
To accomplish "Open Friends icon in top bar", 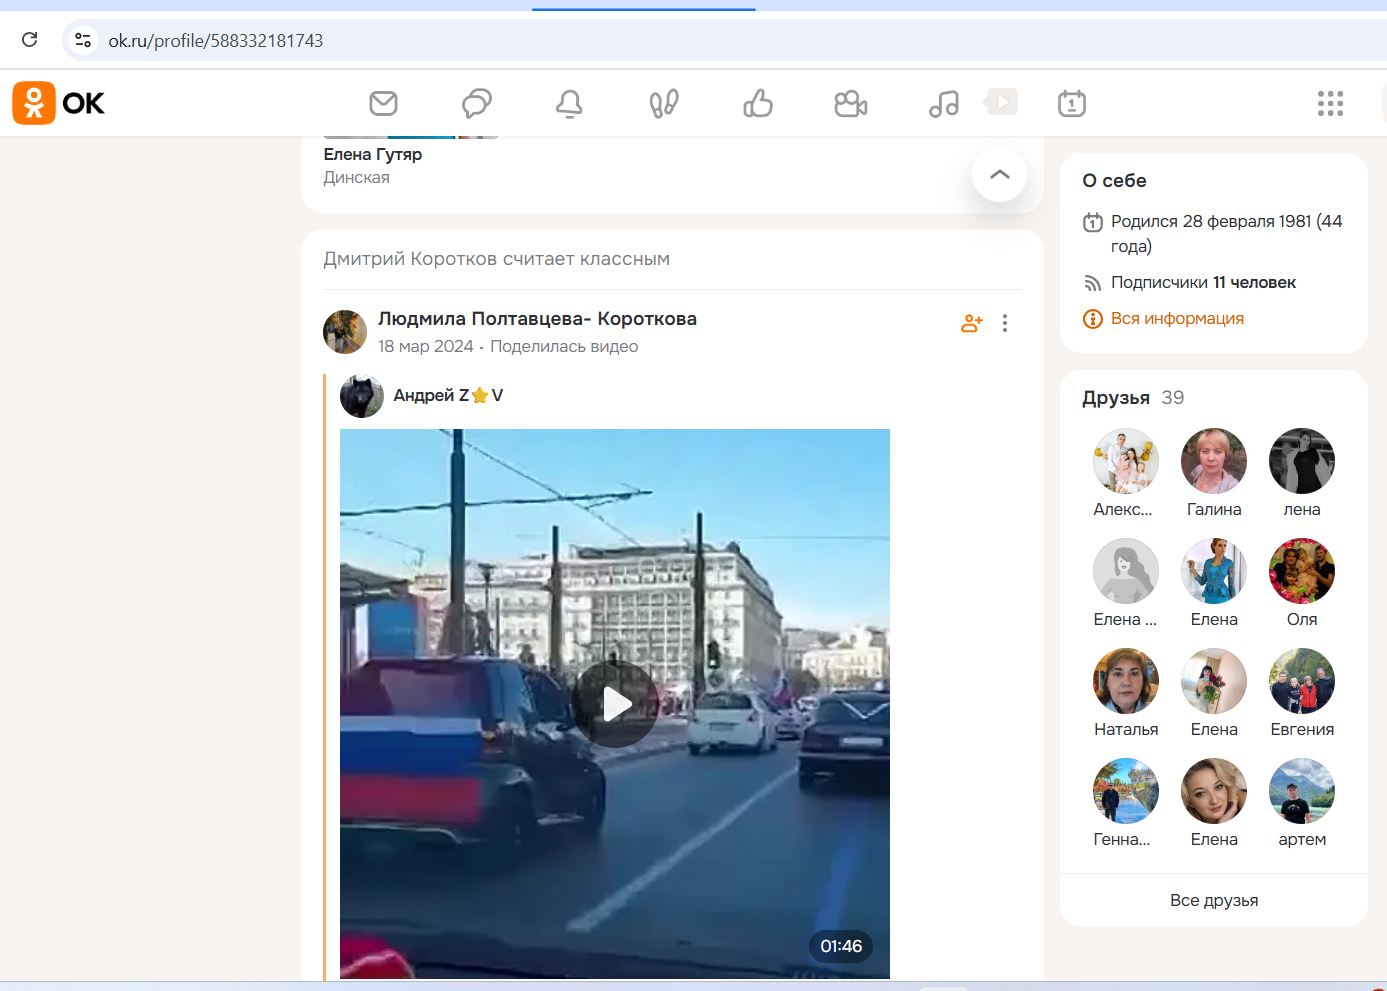I will point(849,103).
